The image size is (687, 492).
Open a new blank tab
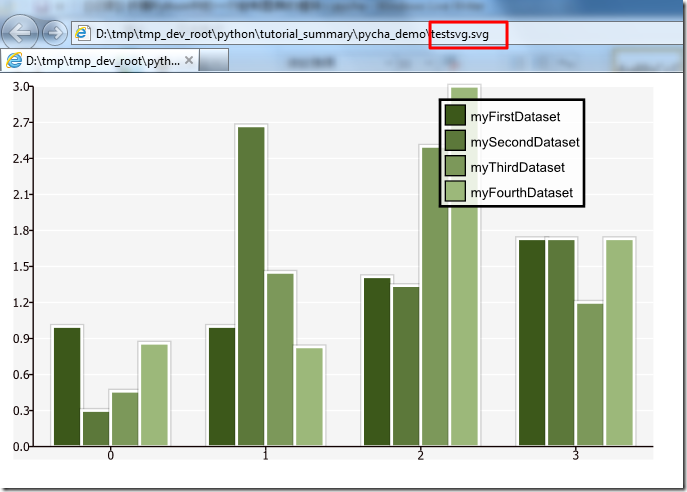[213, 60]
